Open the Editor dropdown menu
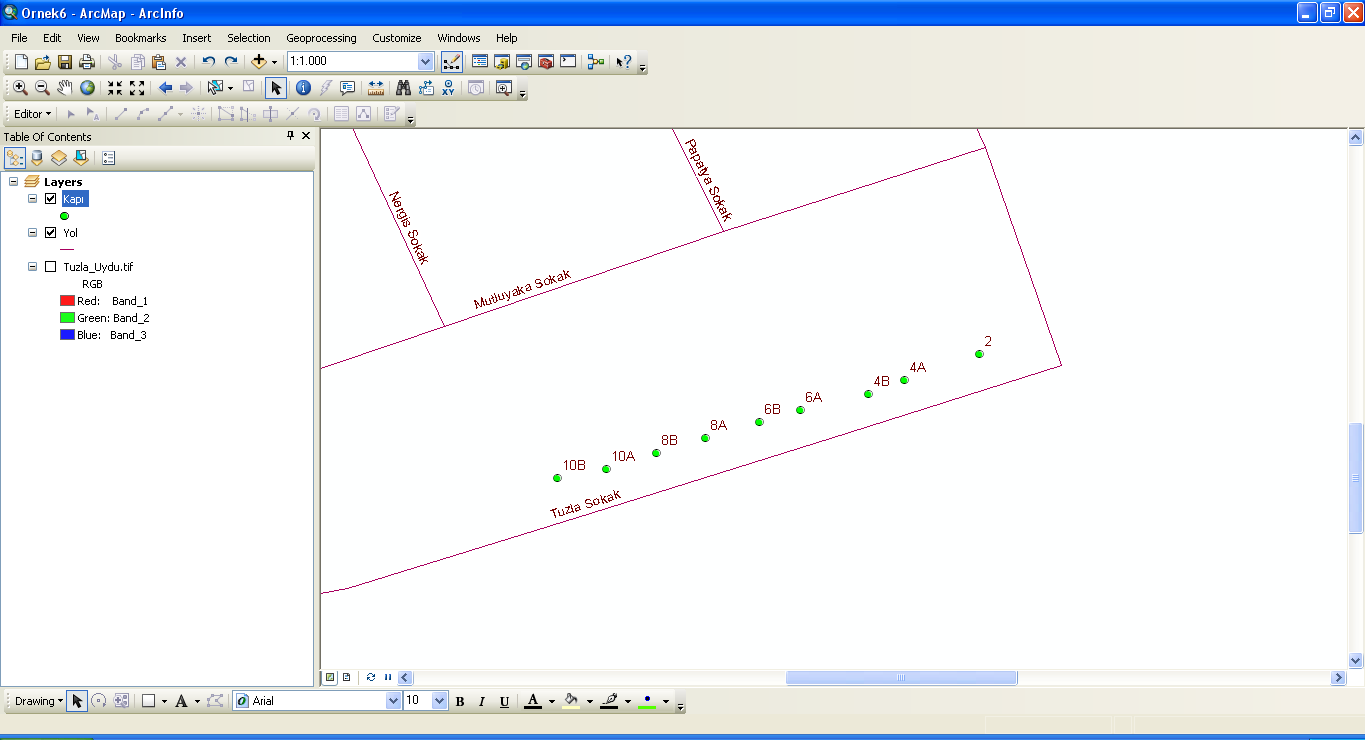 coord(32,114)
